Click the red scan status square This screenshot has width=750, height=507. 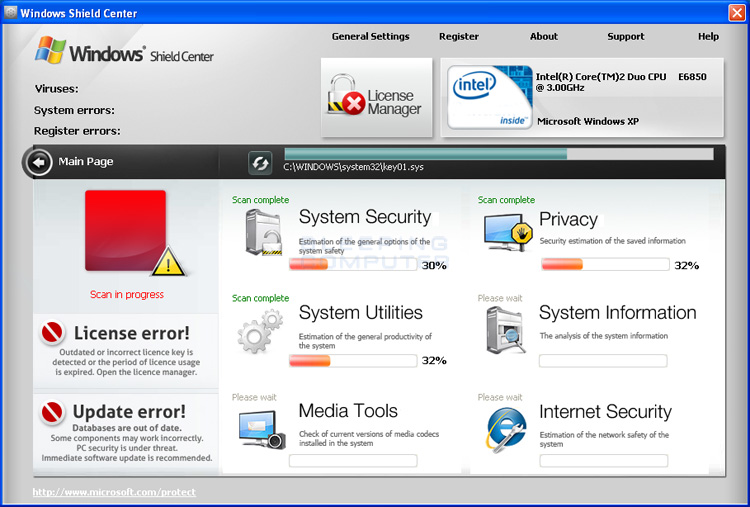click(x=126, y=231)
